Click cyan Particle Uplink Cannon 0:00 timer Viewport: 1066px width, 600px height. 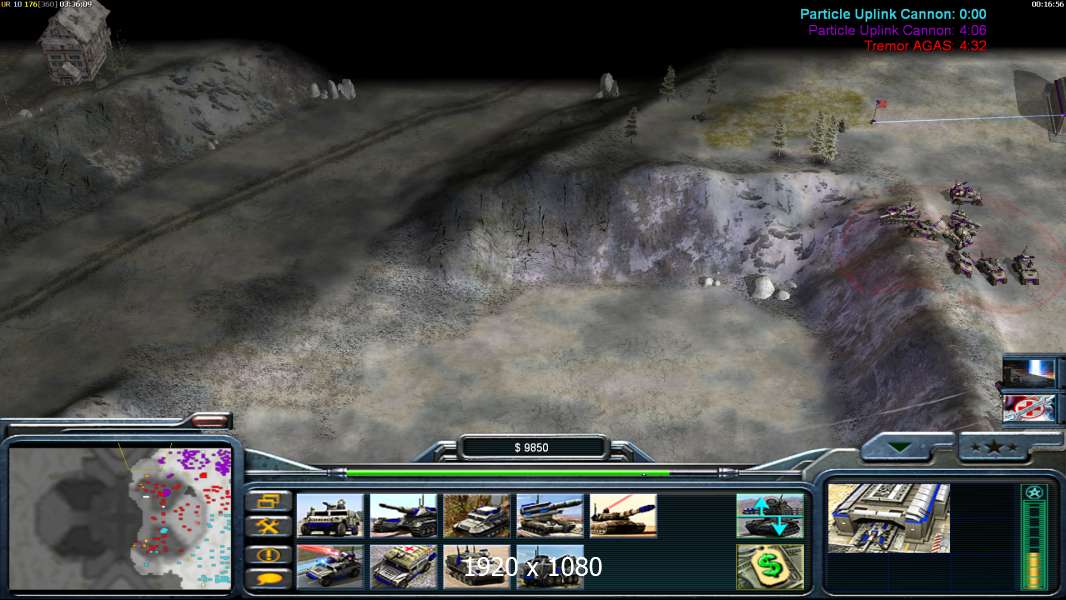[893, 14]
